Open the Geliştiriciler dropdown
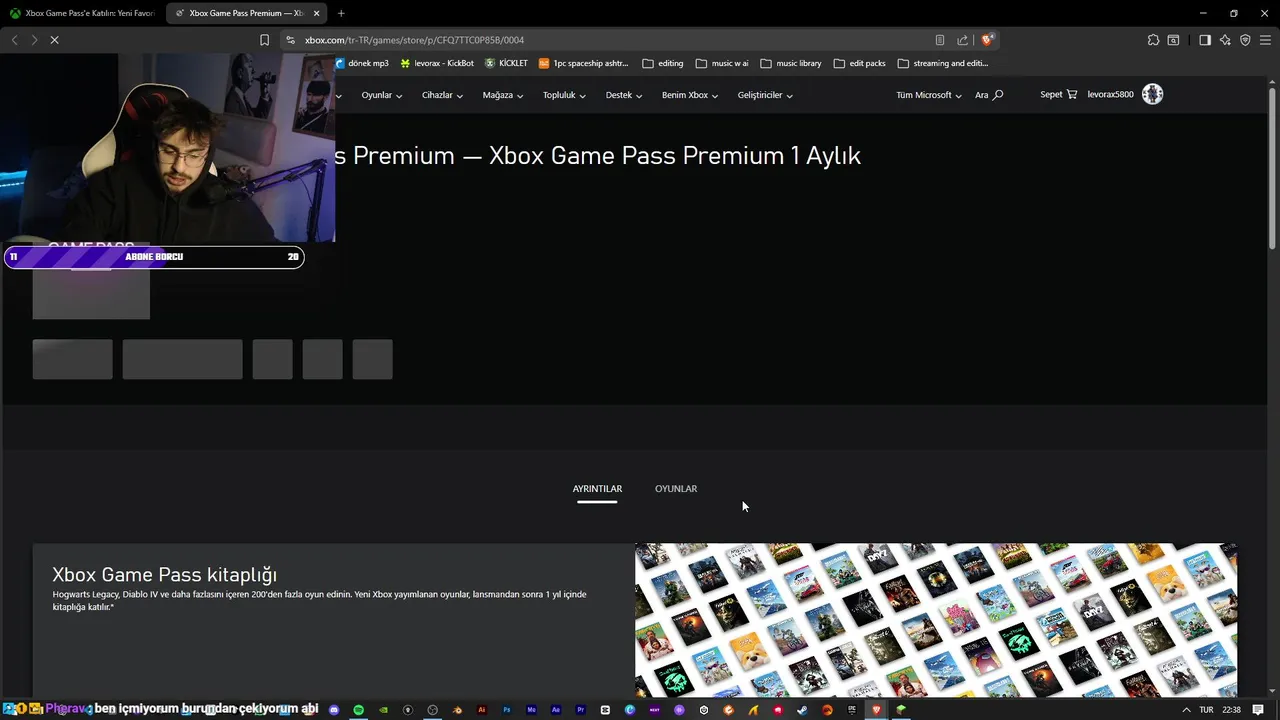The image size is (1280, 720). 765,95
